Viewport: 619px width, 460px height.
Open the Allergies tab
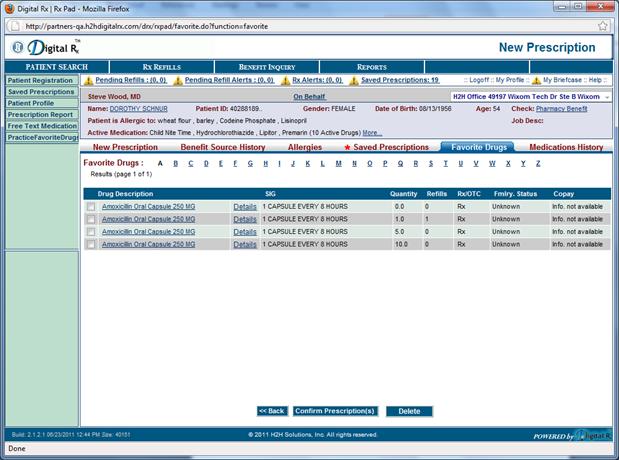coord(305,147)
